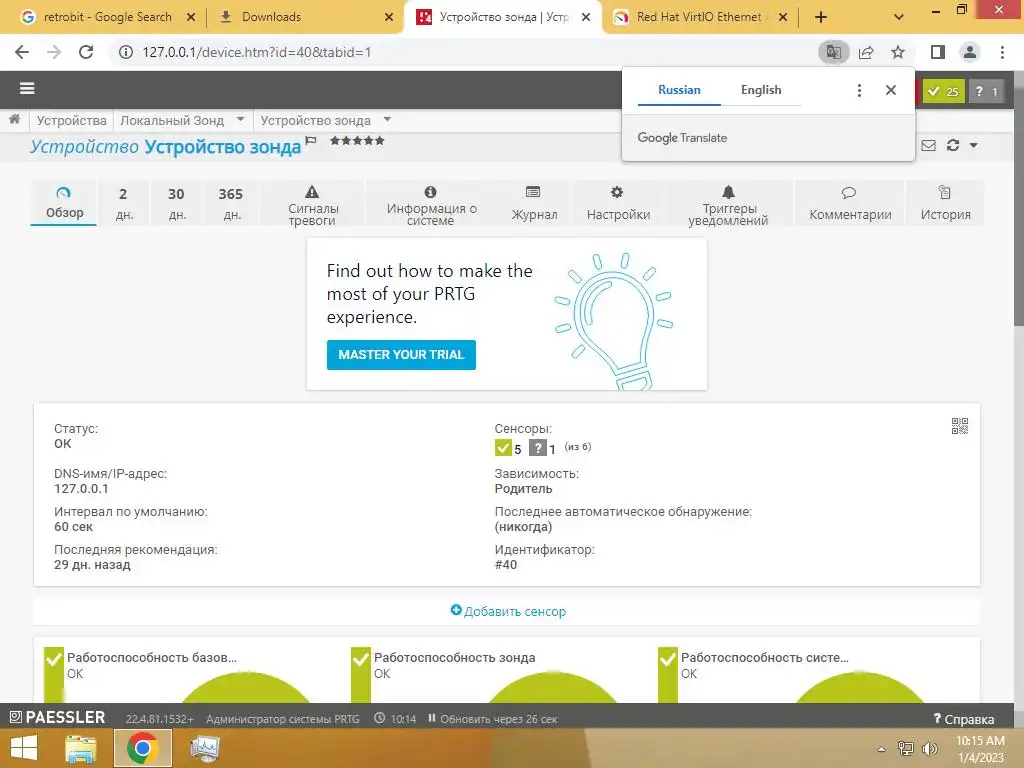Click MASTER YOUR TRIAL button
Viewport: 1024px width, 768px height.
(x=401, y=355)
